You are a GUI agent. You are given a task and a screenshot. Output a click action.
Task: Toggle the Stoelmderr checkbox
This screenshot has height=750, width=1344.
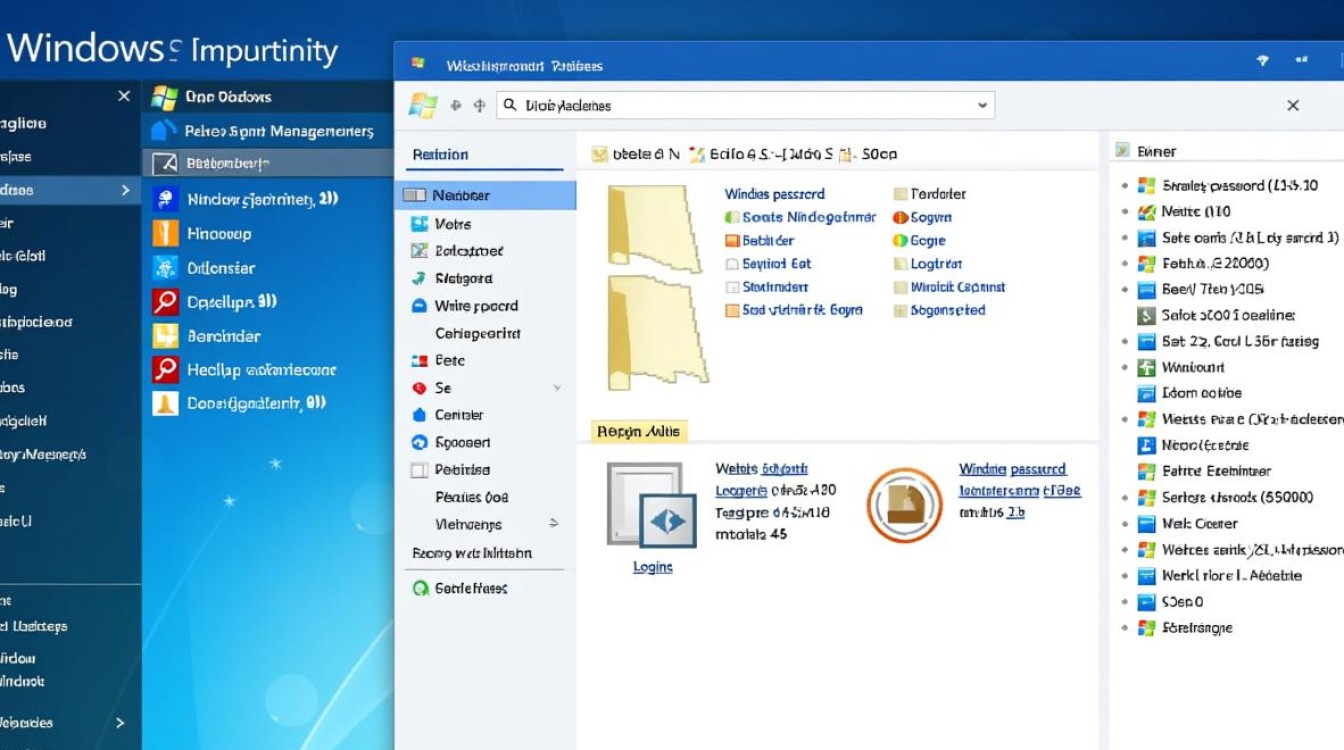[732, 287]
